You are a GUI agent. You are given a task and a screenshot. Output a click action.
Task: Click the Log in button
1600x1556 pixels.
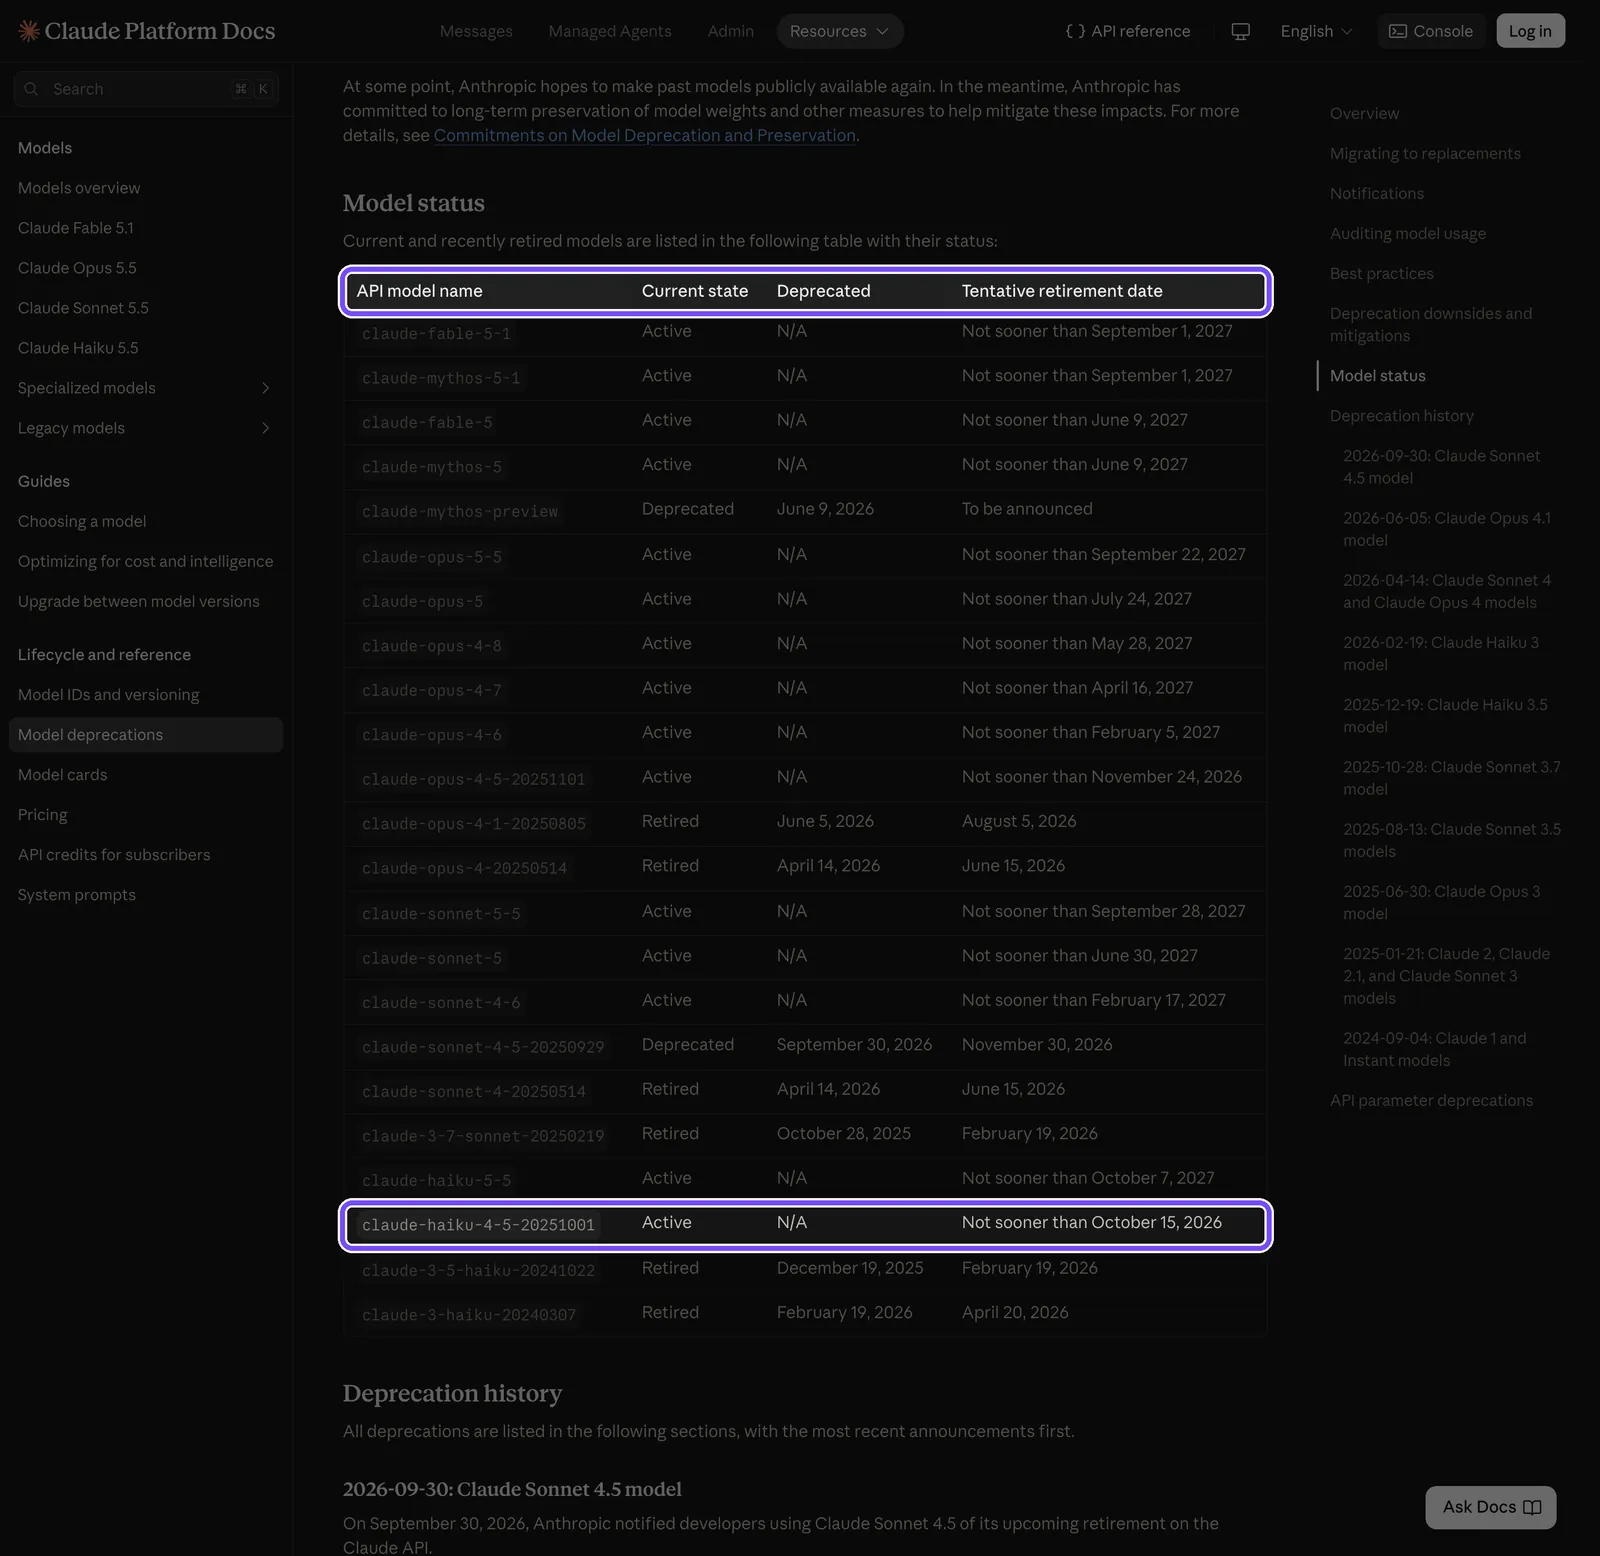click(1530, 31)
